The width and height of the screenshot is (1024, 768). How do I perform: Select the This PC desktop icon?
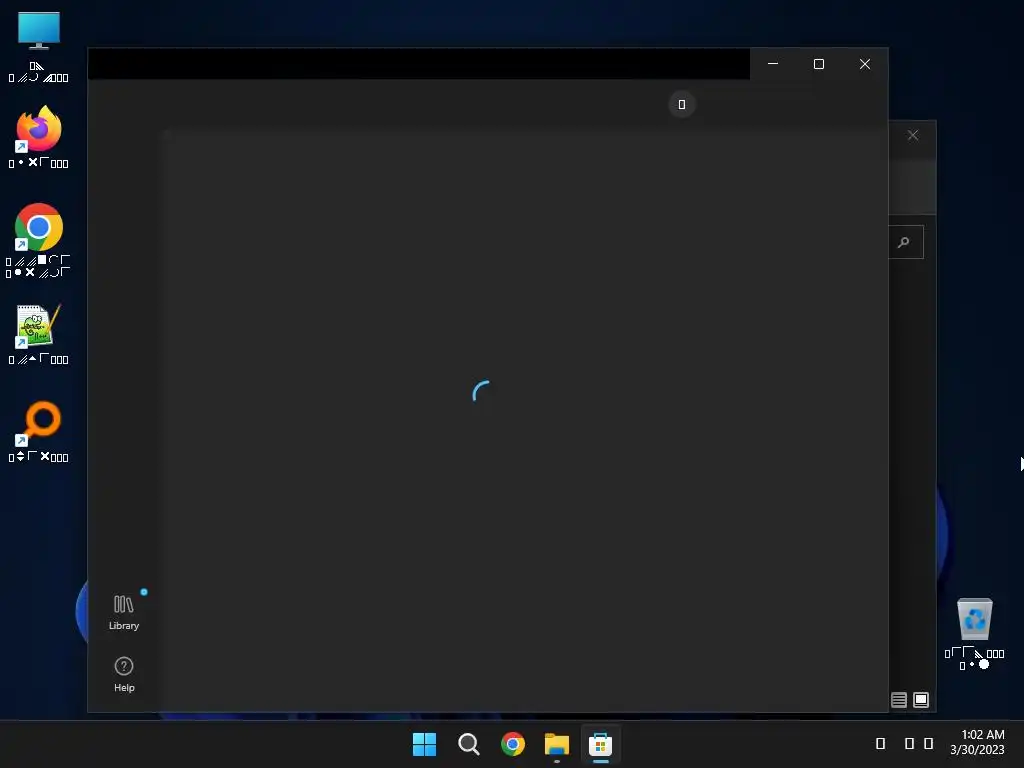(x=39, y=47)
